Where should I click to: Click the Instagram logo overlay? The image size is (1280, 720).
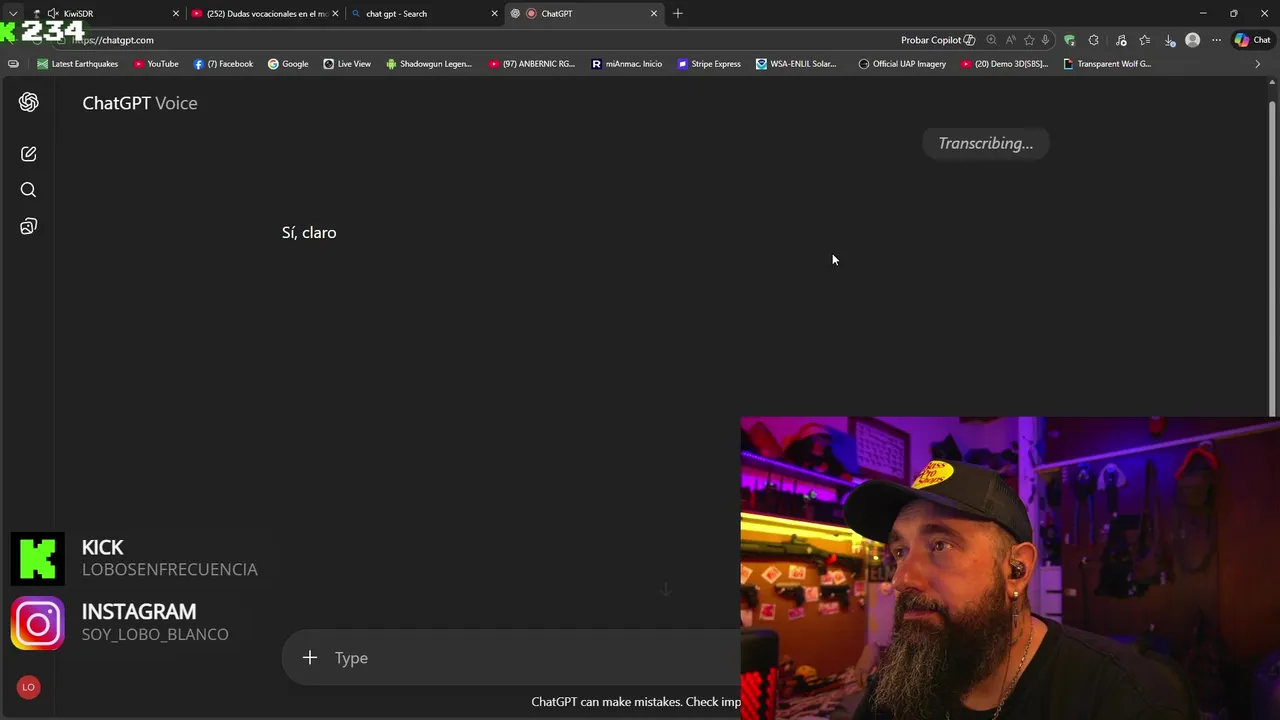click(x=37, y=623)
